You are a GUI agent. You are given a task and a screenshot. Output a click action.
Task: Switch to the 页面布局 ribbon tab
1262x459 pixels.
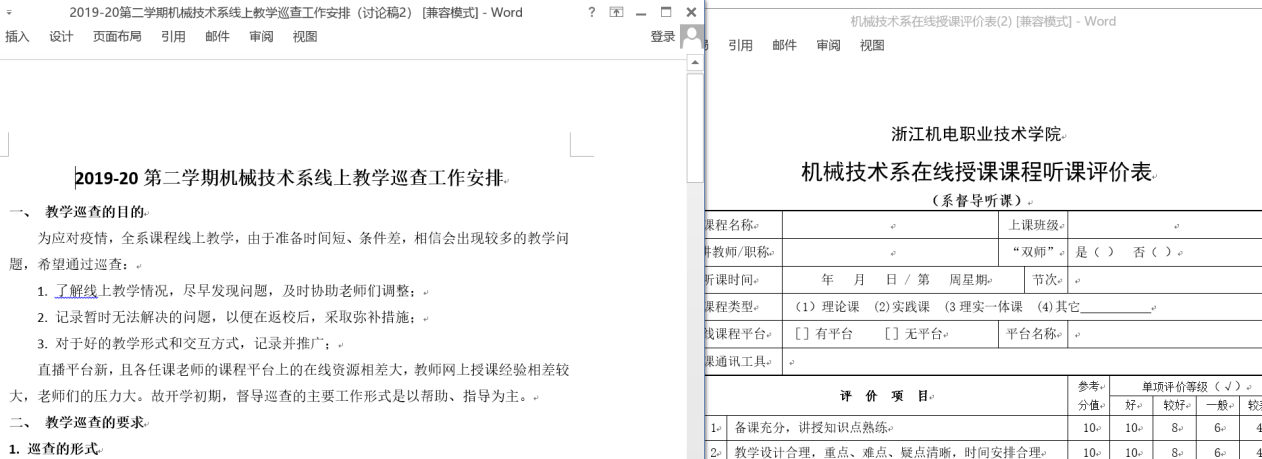117,37
